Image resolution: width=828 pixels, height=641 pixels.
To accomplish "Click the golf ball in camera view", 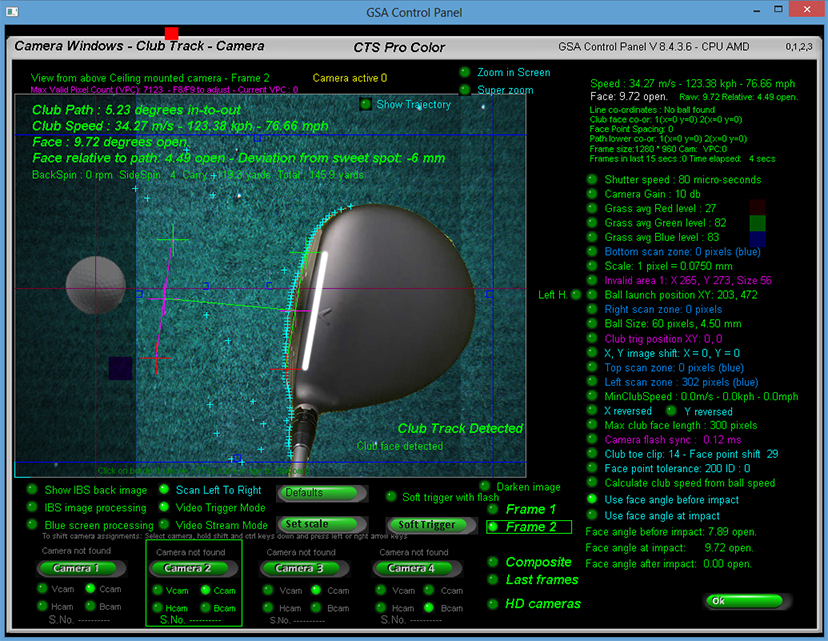I will coord(96,285).
